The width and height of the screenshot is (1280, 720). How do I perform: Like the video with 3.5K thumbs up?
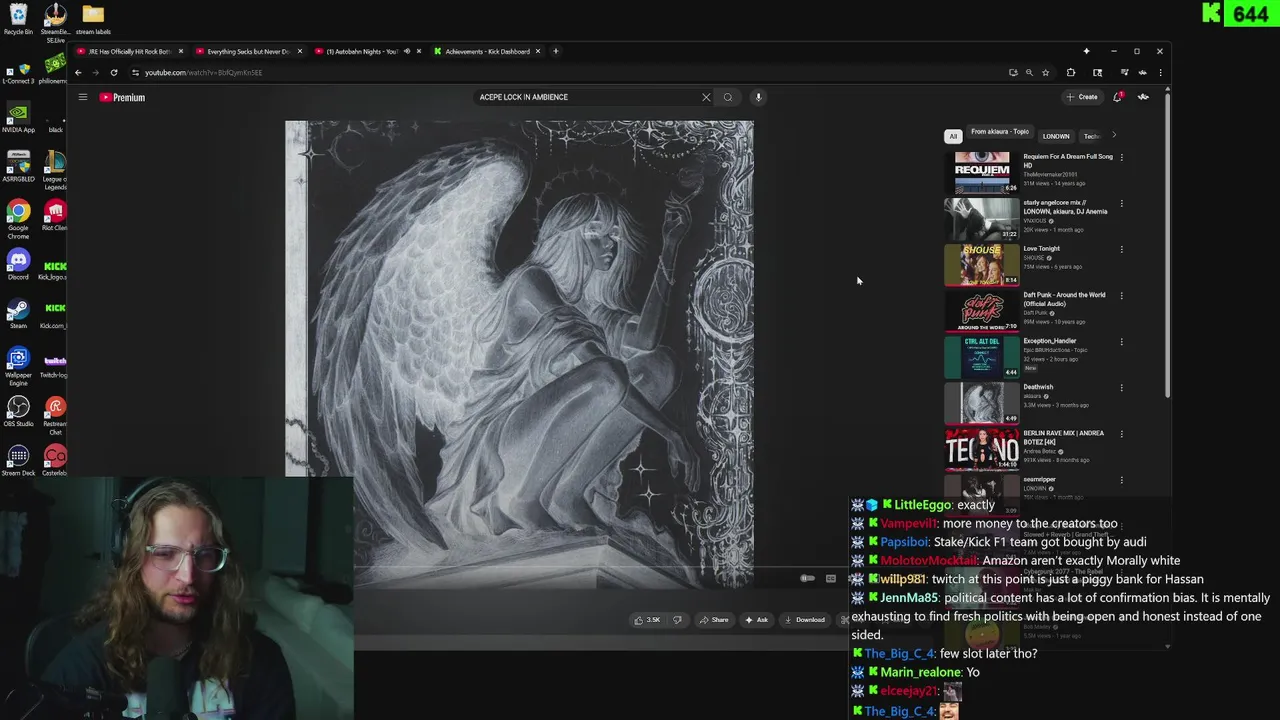click(647, 620)
